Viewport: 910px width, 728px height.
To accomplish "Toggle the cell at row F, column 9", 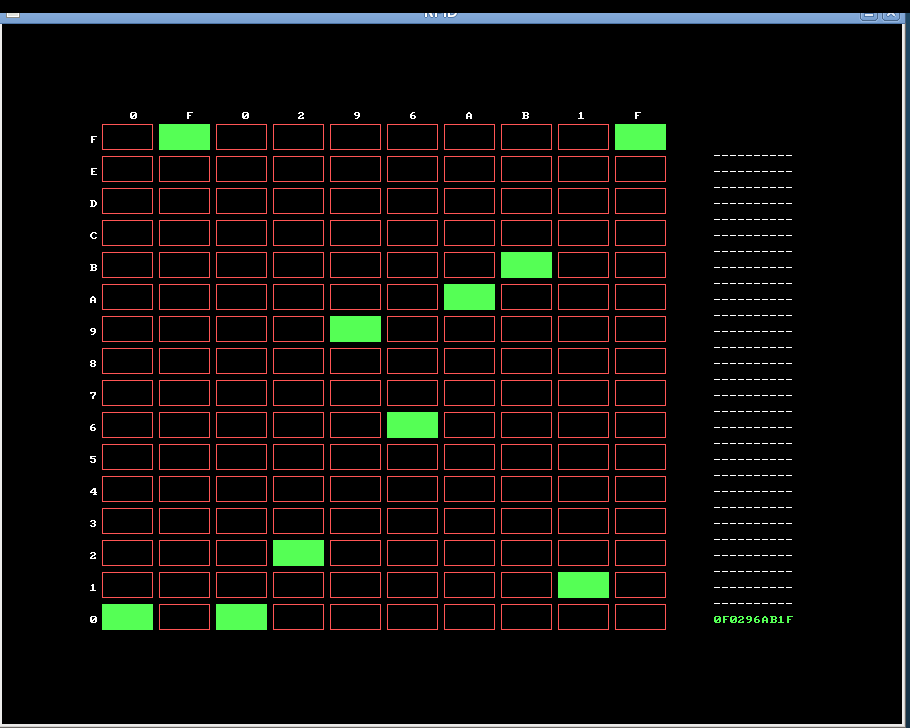I will click(x=355, y=137).
